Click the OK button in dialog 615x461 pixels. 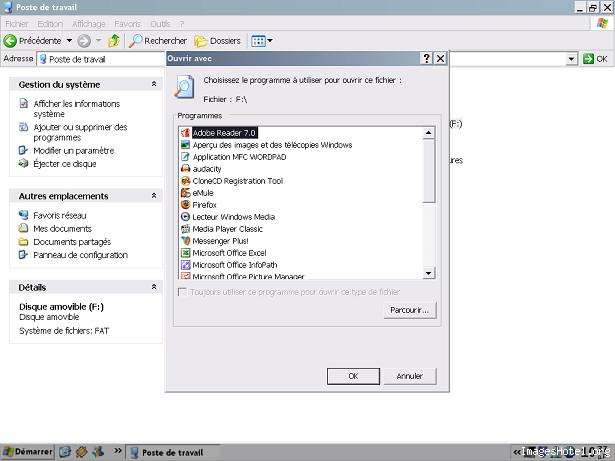pos(353,376)
